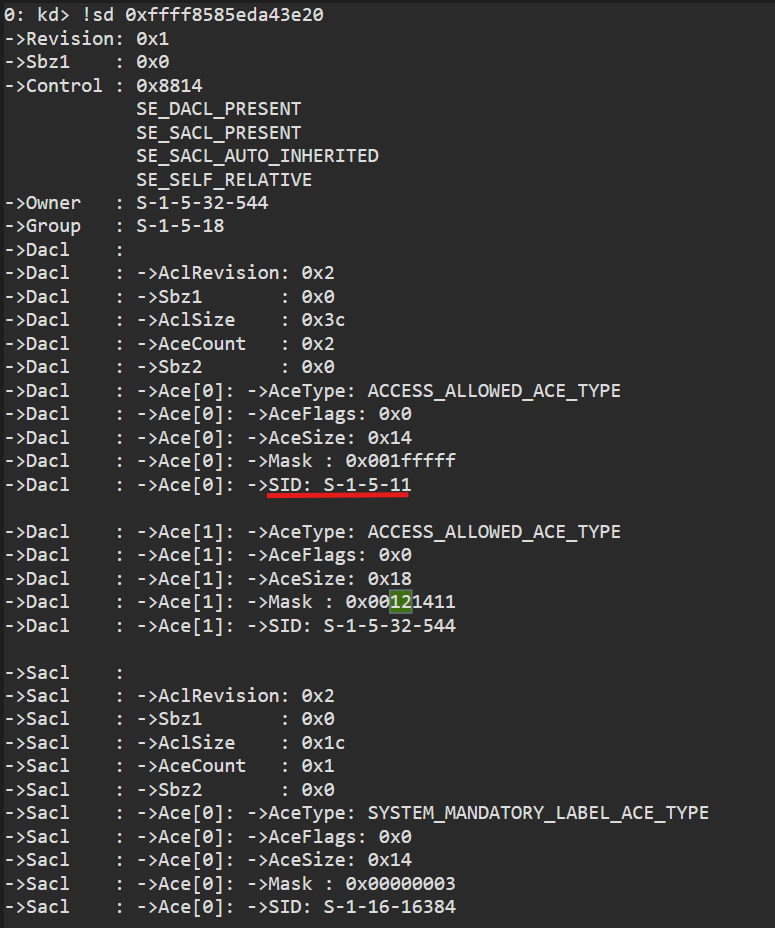Screen dimensions: 775x928
Task: Select the Owner SID S-1-5-32-544
Action: pyautogui.click(x=202, y=203)
